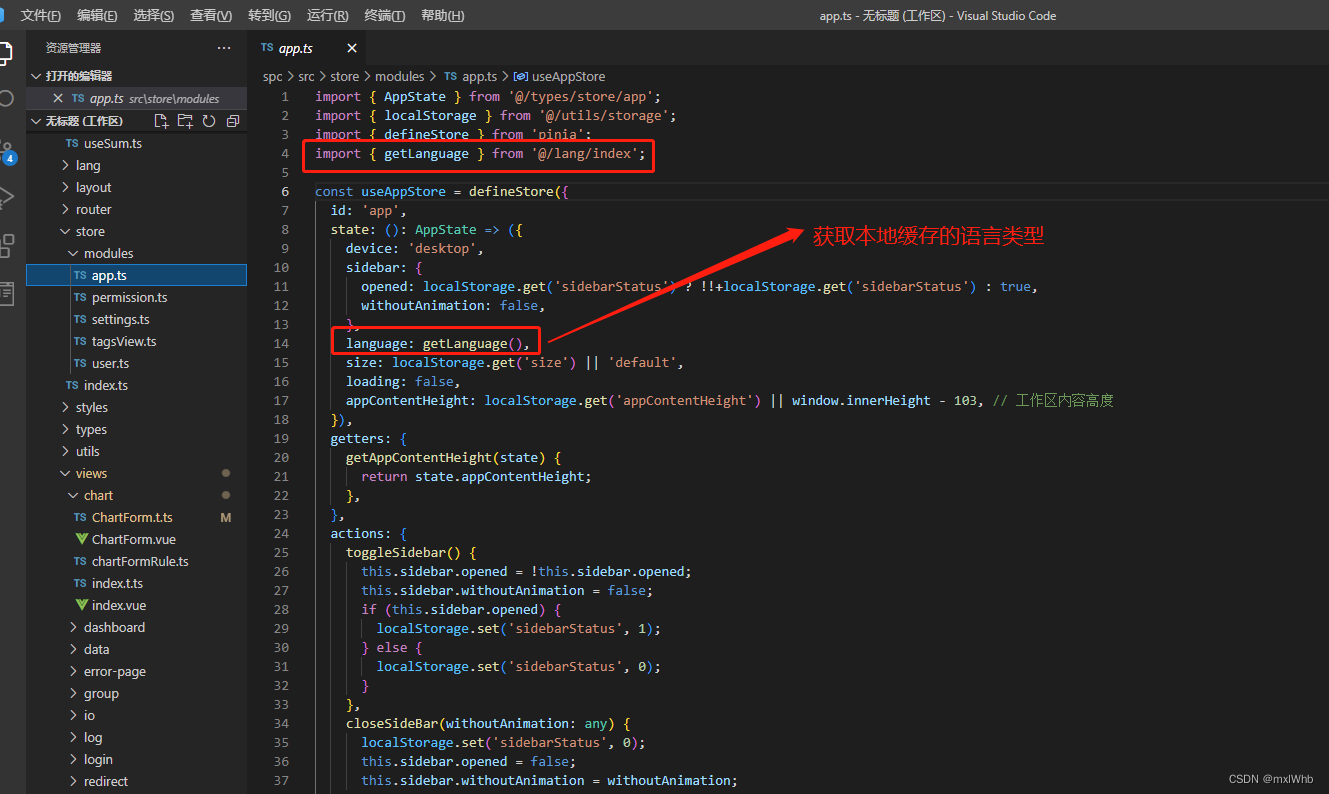Close app.ts in open editors list
Image resolution: width=1329 pixels, height=794 pixels.
click(x=58, y=98)
